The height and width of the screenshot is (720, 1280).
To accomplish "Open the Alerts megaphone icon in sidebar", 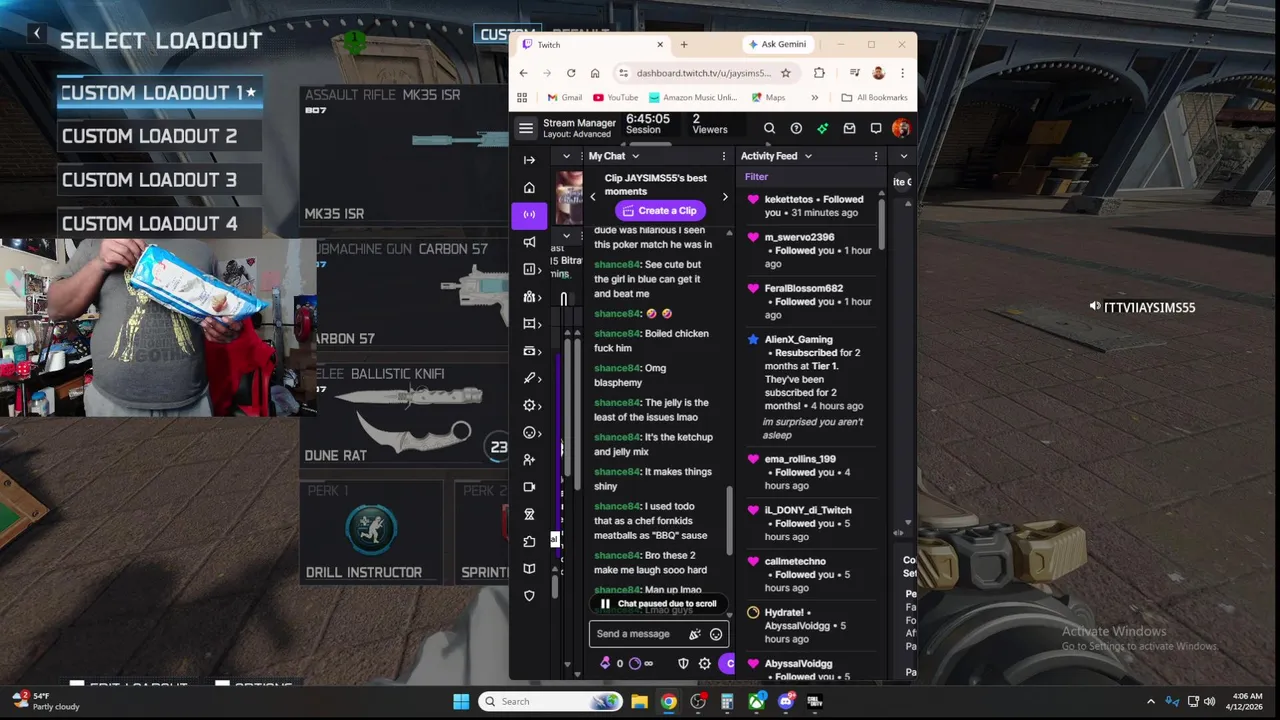I will pyautogui.click(x=529, y=242).
